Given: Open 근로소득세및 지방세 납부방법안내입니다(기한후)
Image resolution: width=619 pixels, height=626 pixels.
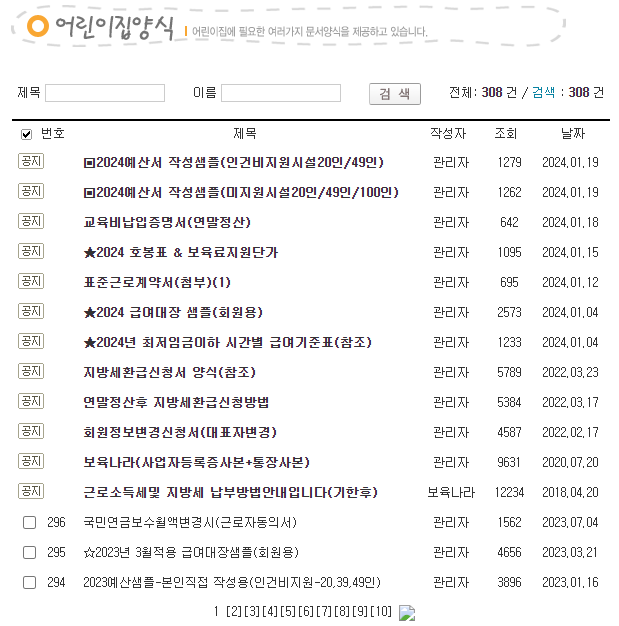Looking at the screenshot, I should (x=230, y=492).
